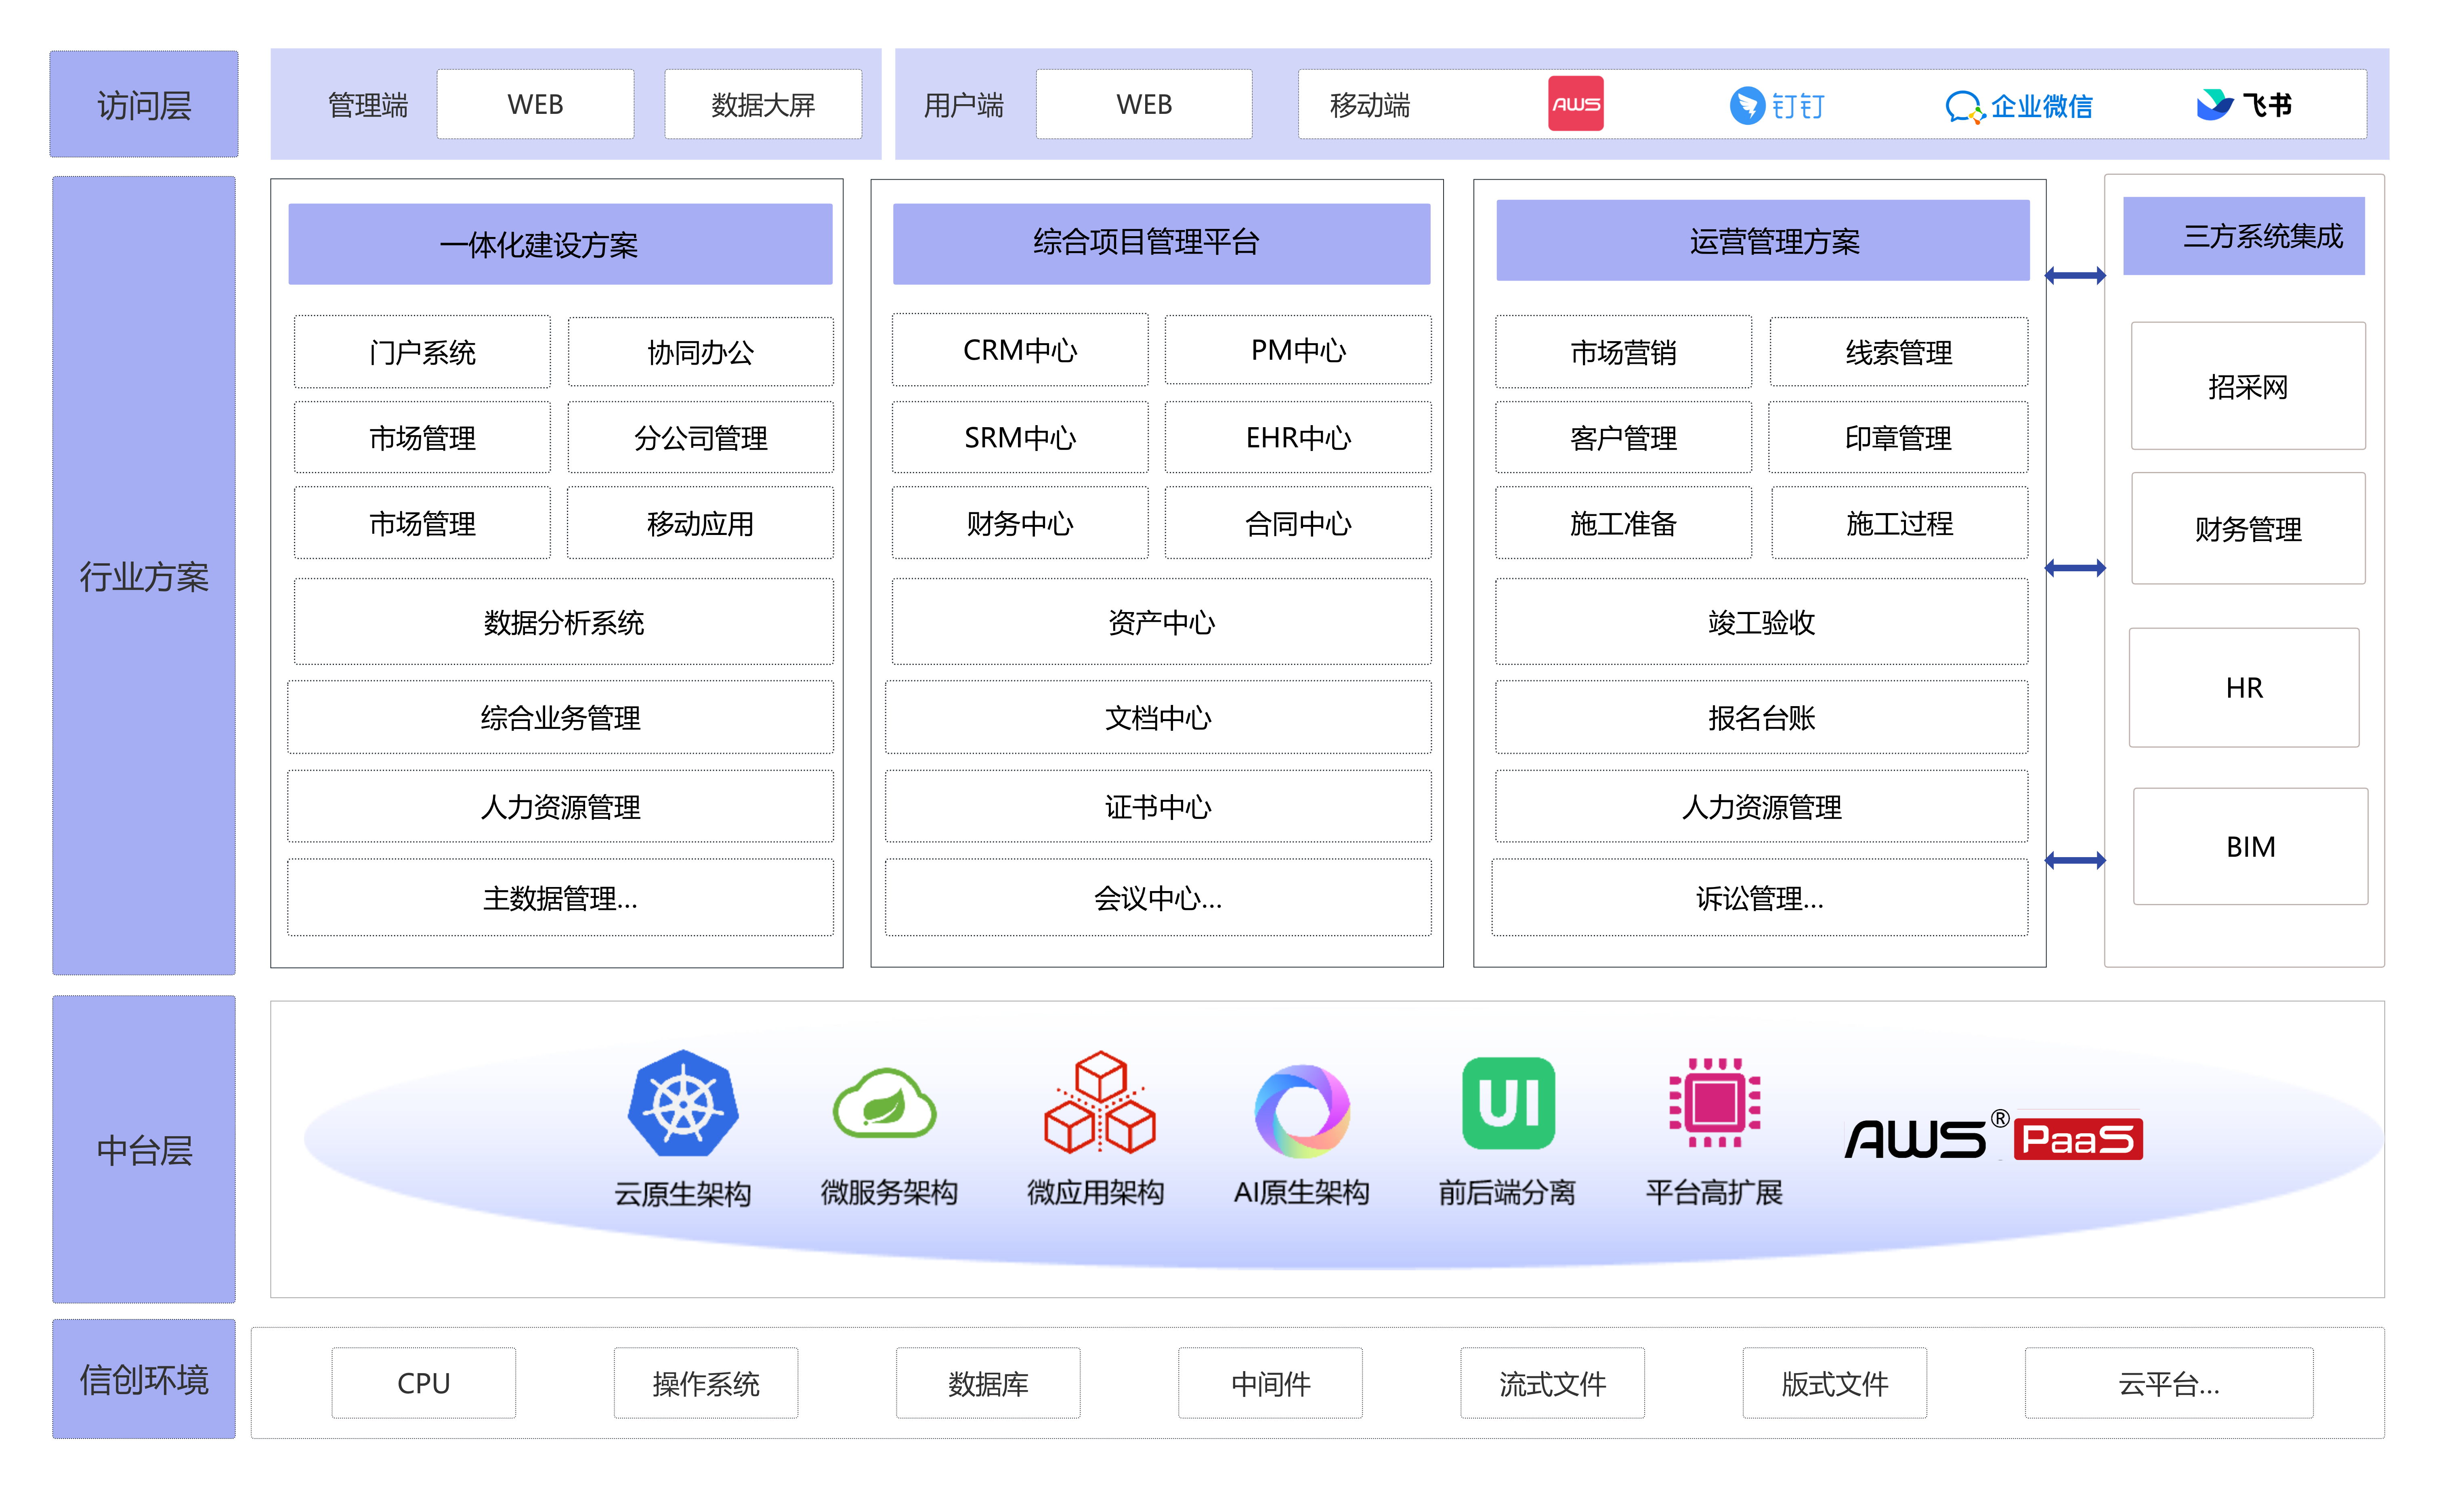Click the 门户系统 module

click(422, 352)
